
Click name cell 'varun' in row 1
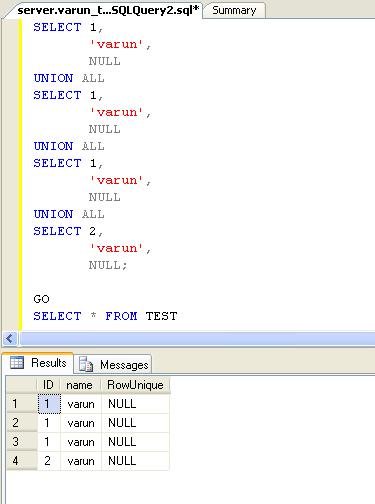(x=81, y=404)
